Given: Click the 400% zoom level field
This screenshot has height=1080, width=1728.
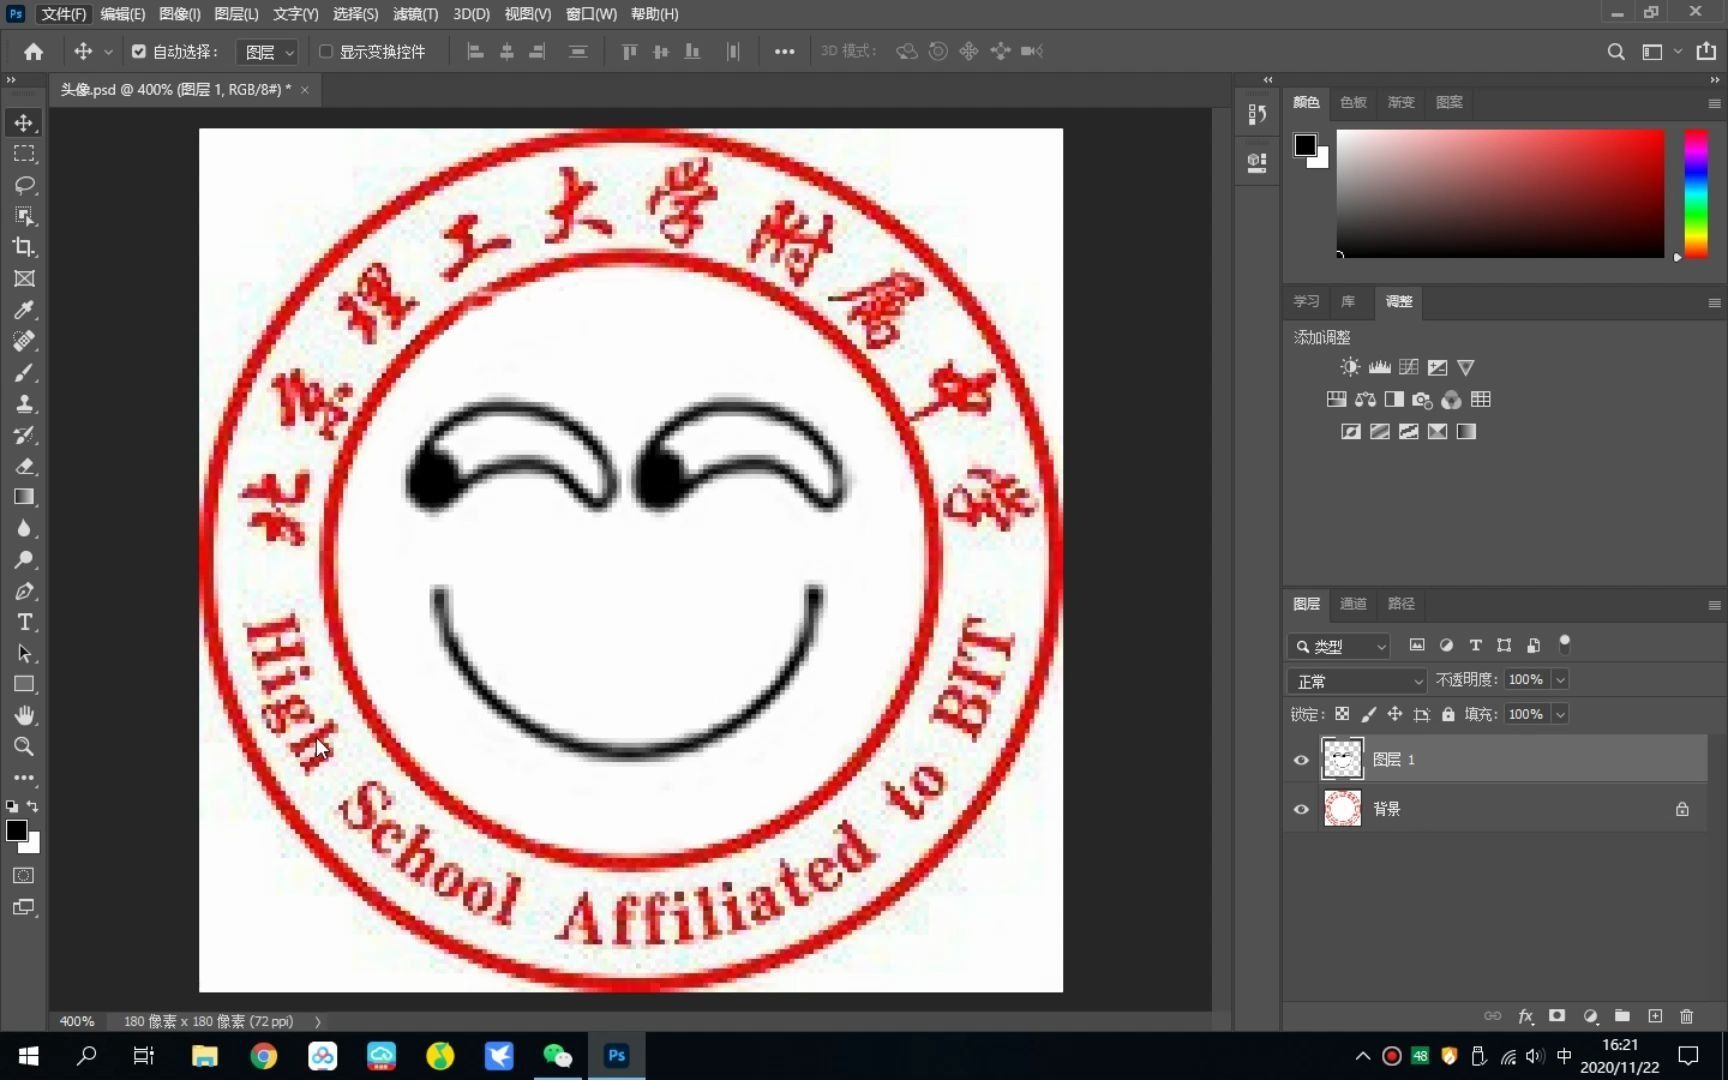Looking at the screenshot, I should (77, 1021).
